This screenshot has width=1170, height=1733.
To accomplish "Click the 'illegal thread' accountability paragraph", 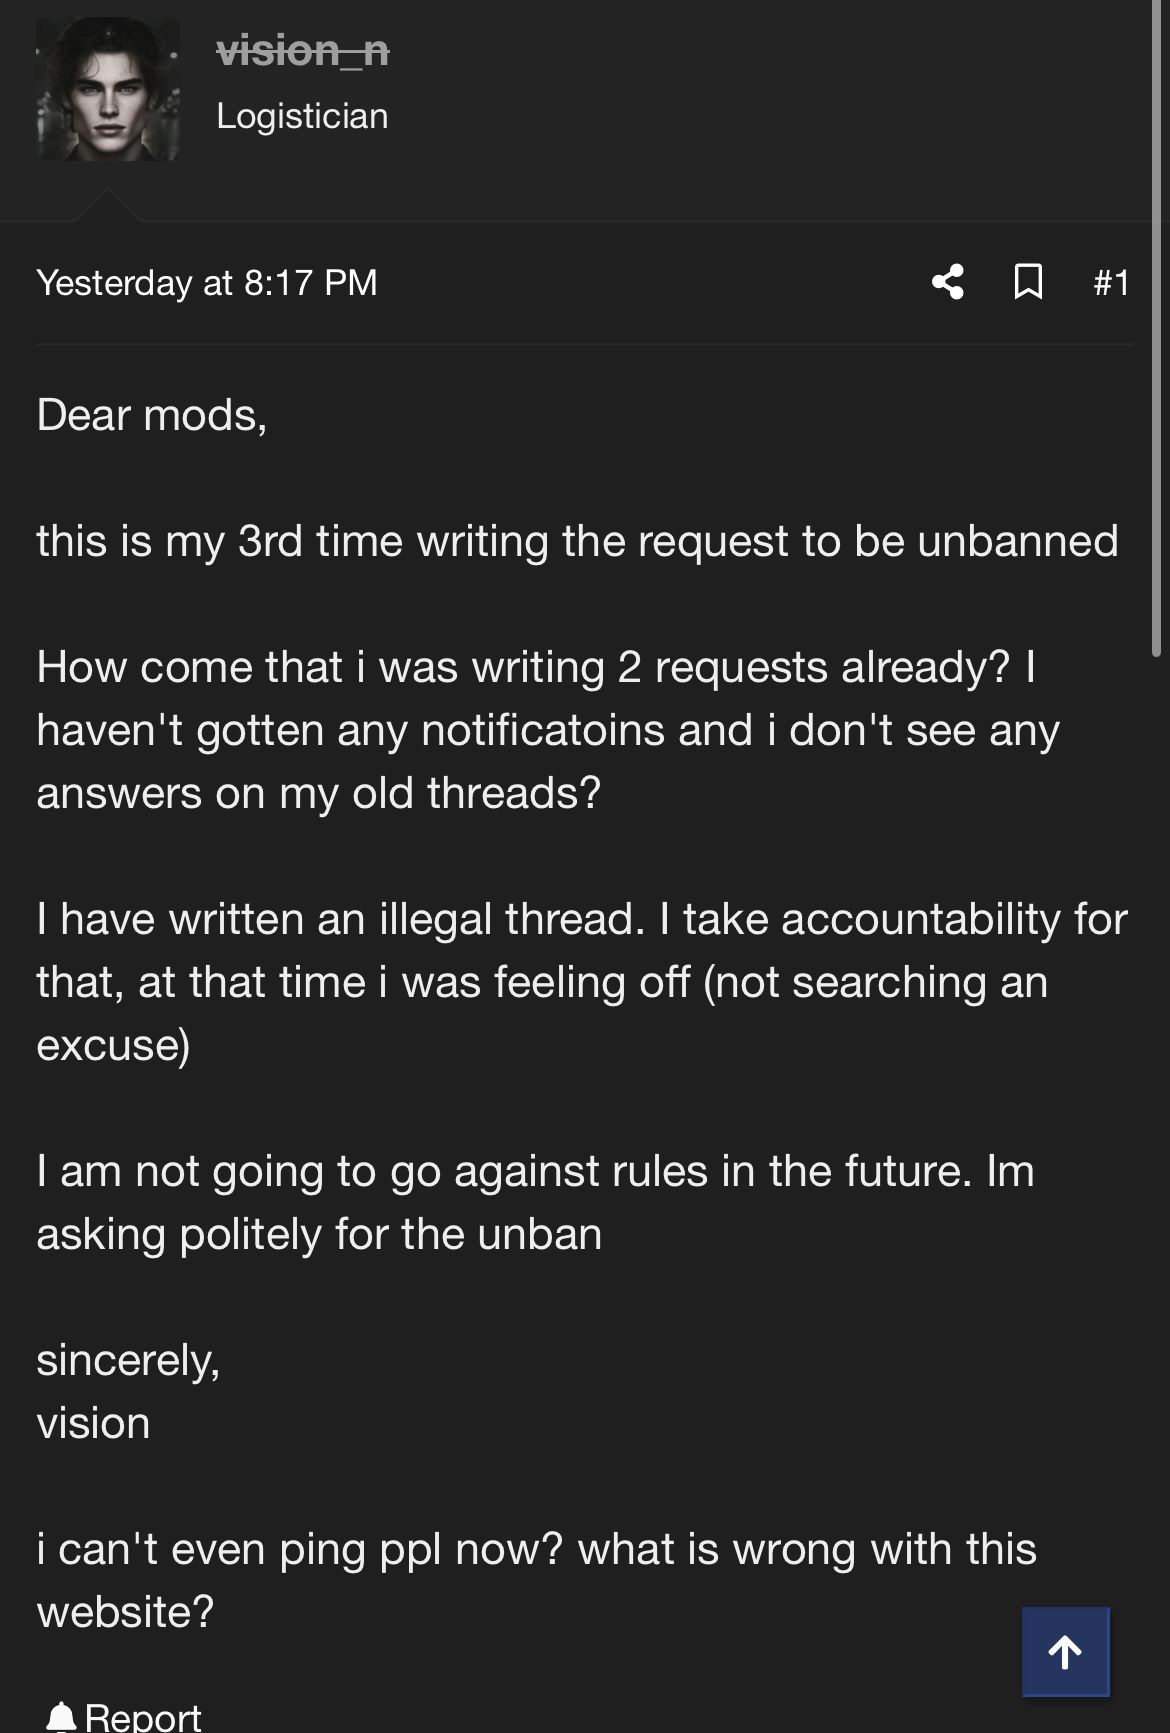I will pos(581,982).
